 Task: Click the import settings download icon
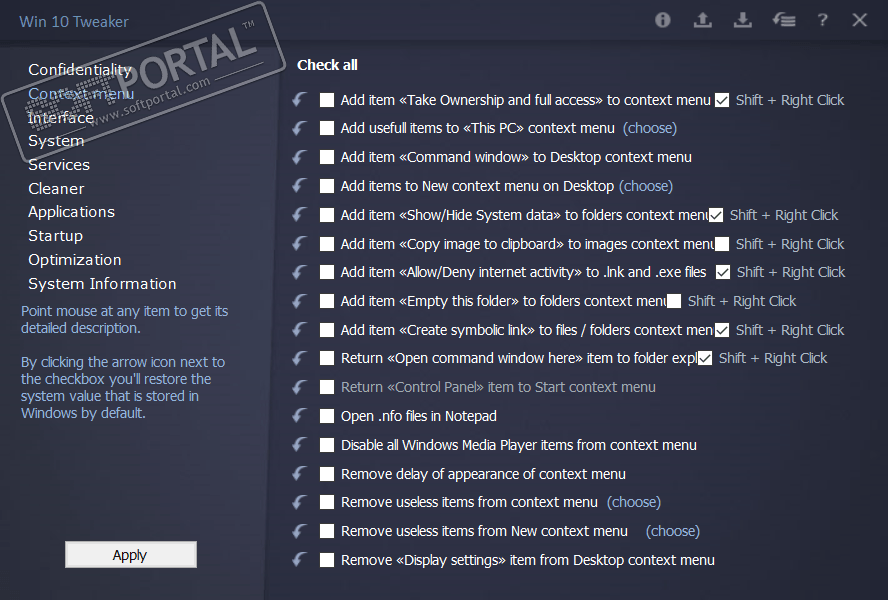tap(743, 21)
